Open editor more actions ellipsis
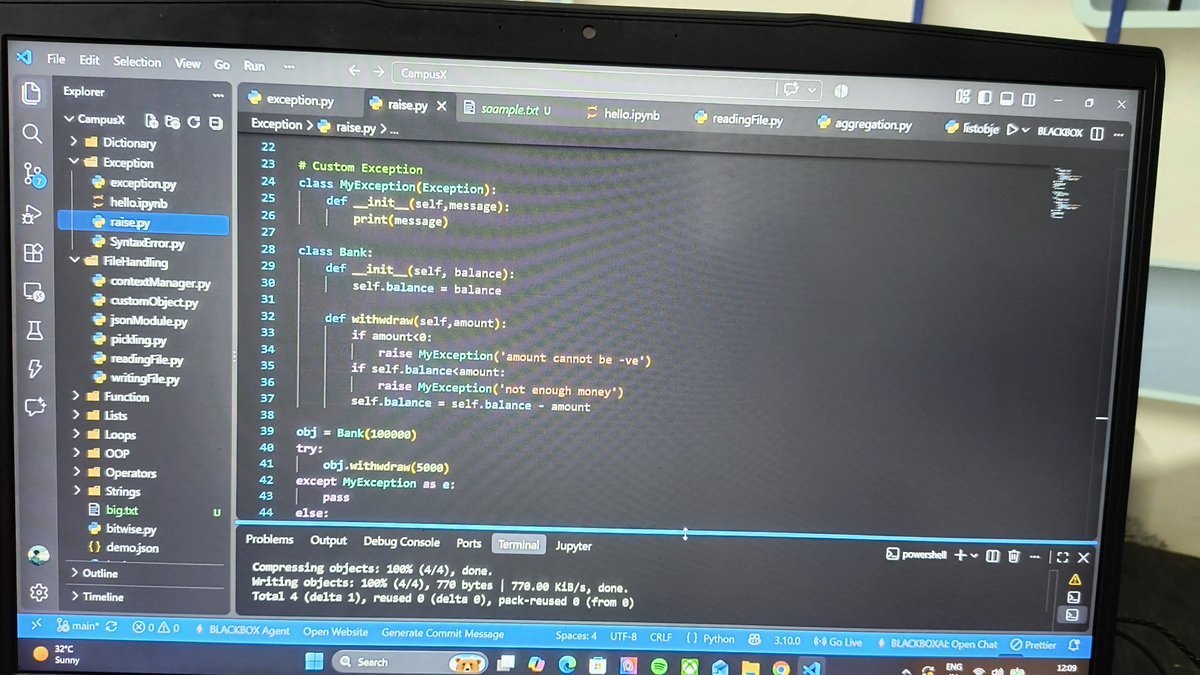This screenshot has height=675, width=1200. (x=1118, y=134)
